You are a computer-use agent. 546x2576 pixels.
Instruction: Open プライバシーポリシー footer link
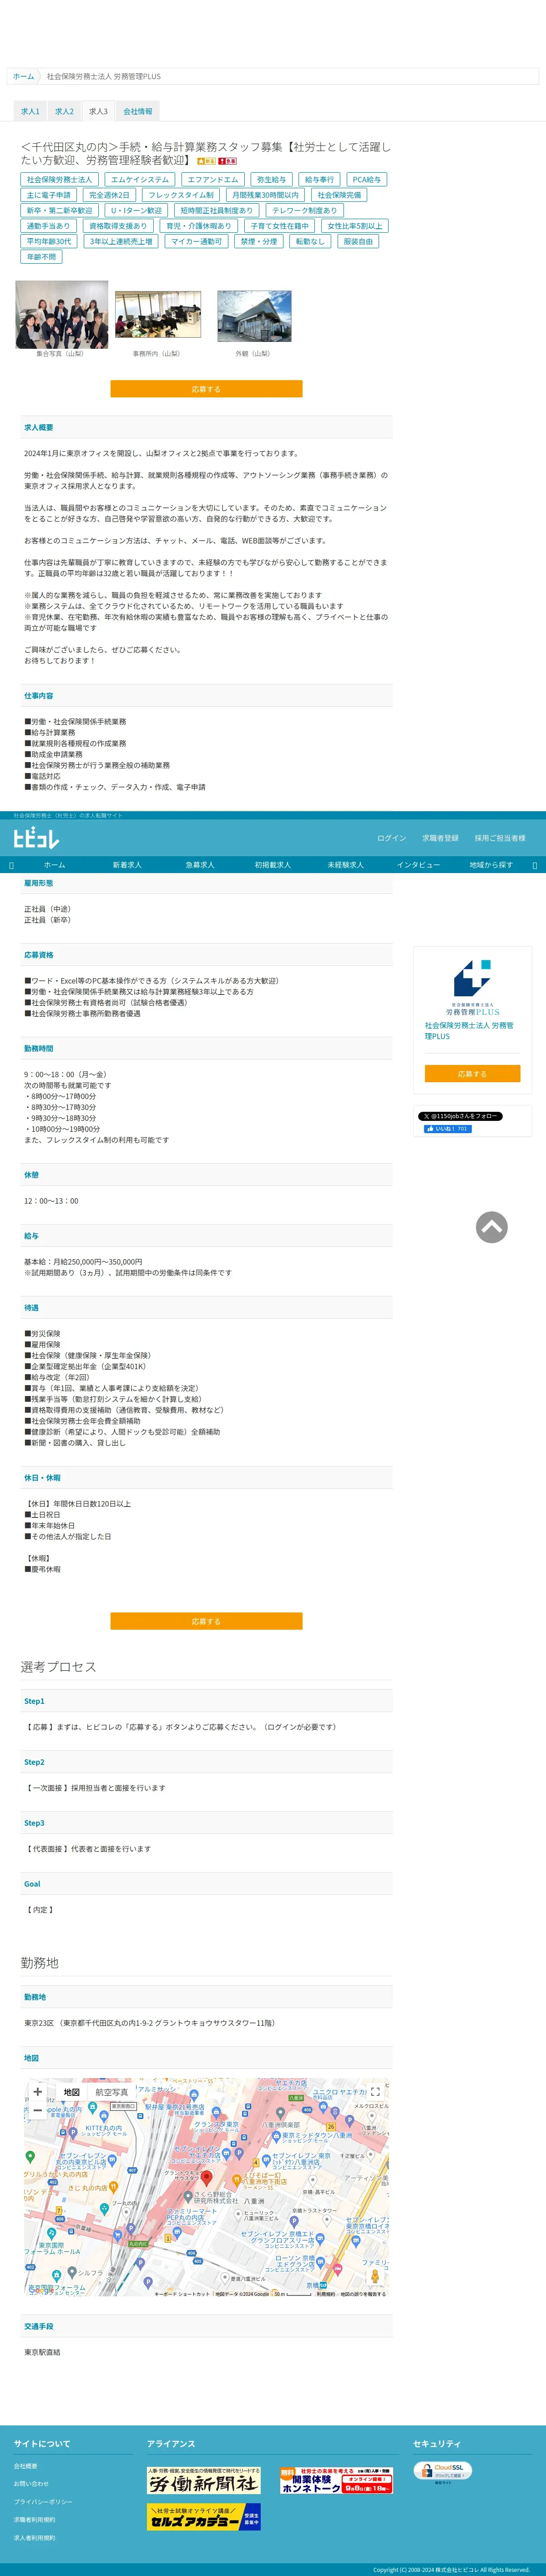point(43,2501)
